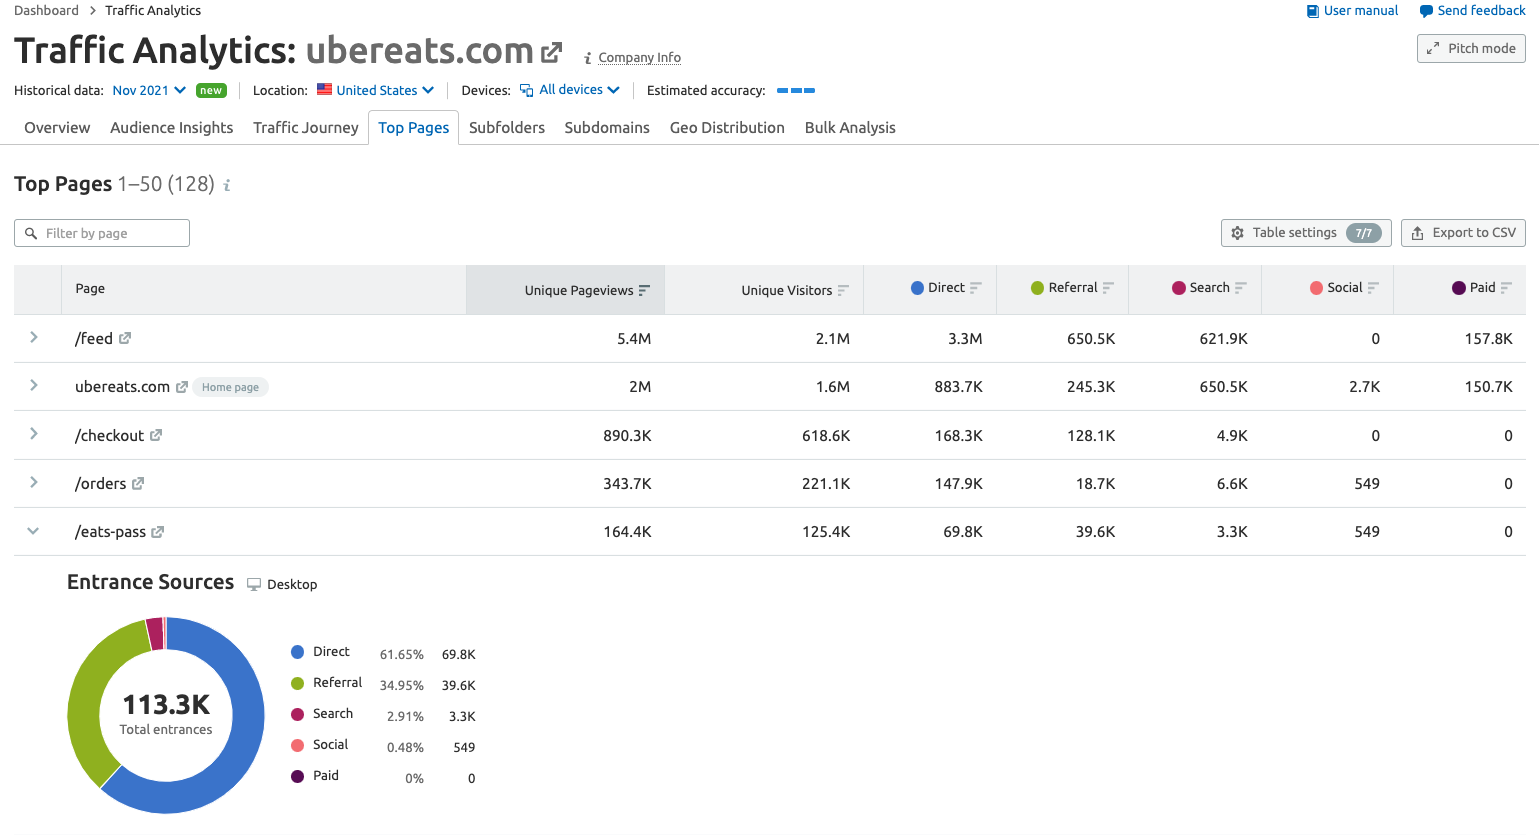The height and width of the screenshot is (835, 1539).
Task: Click the Home page badge
Action: pos(230,387)
